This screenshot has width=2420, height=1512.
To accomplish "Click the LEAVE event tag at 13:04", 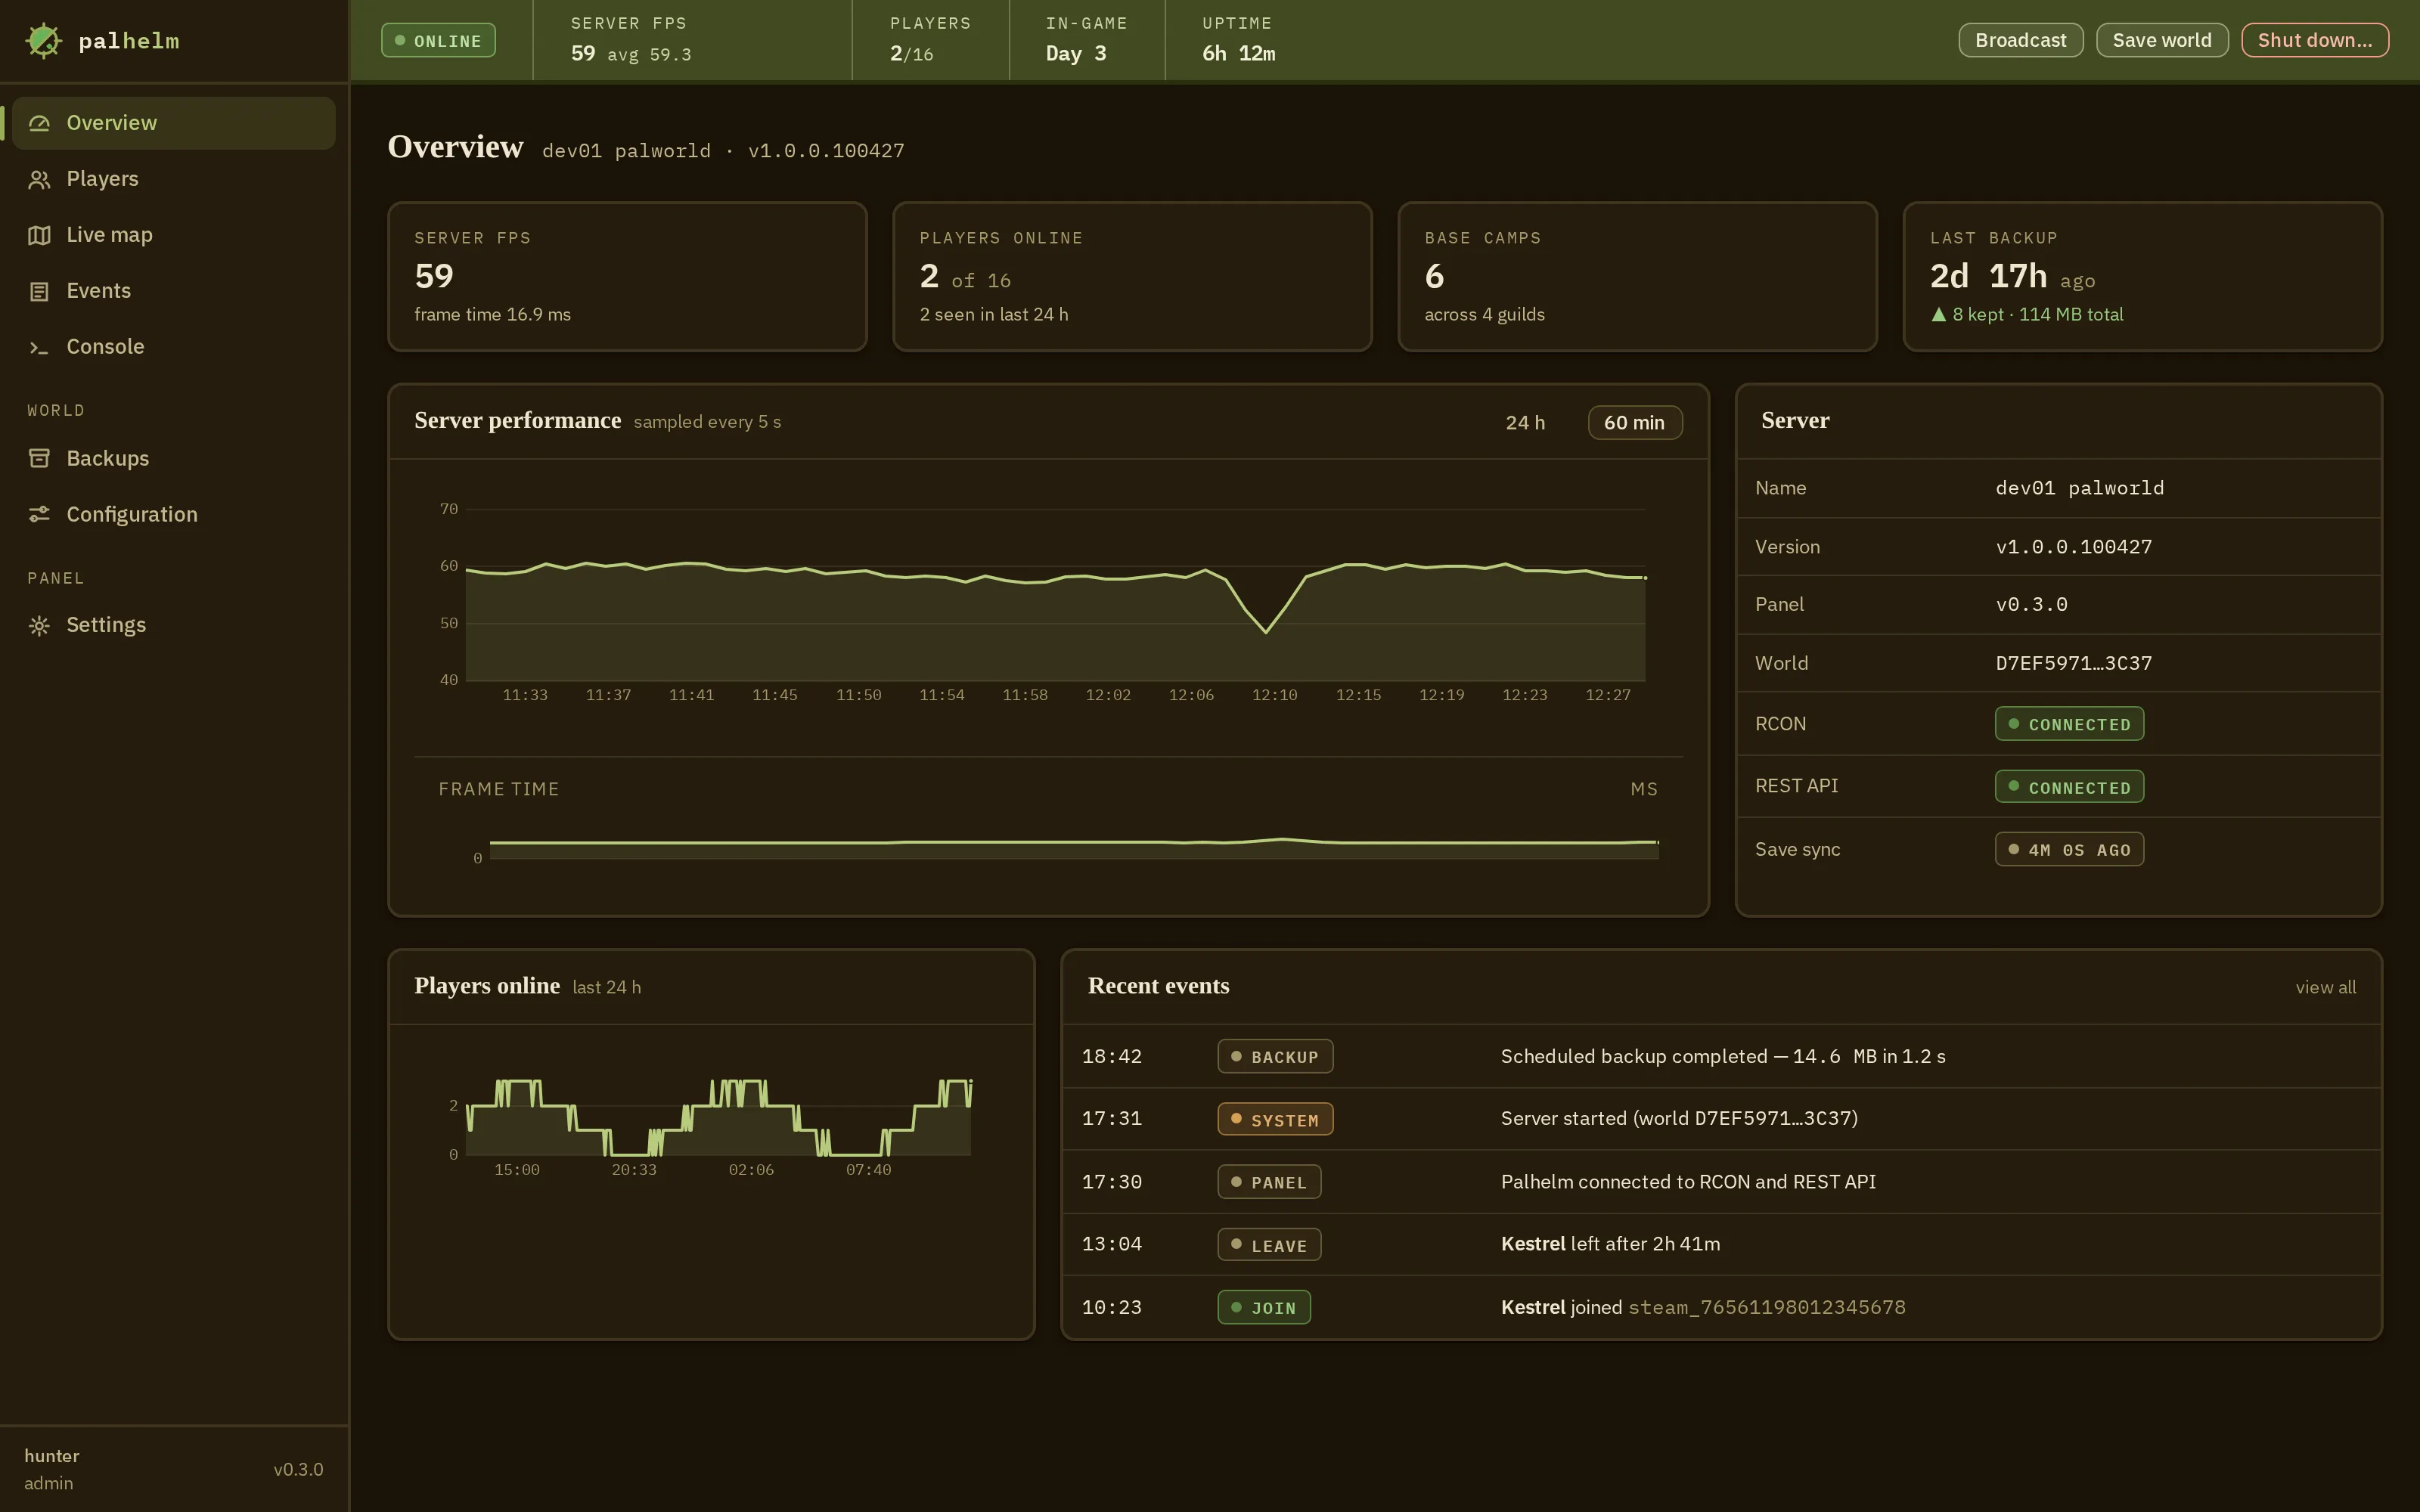I will [x=1269, y=1245].
